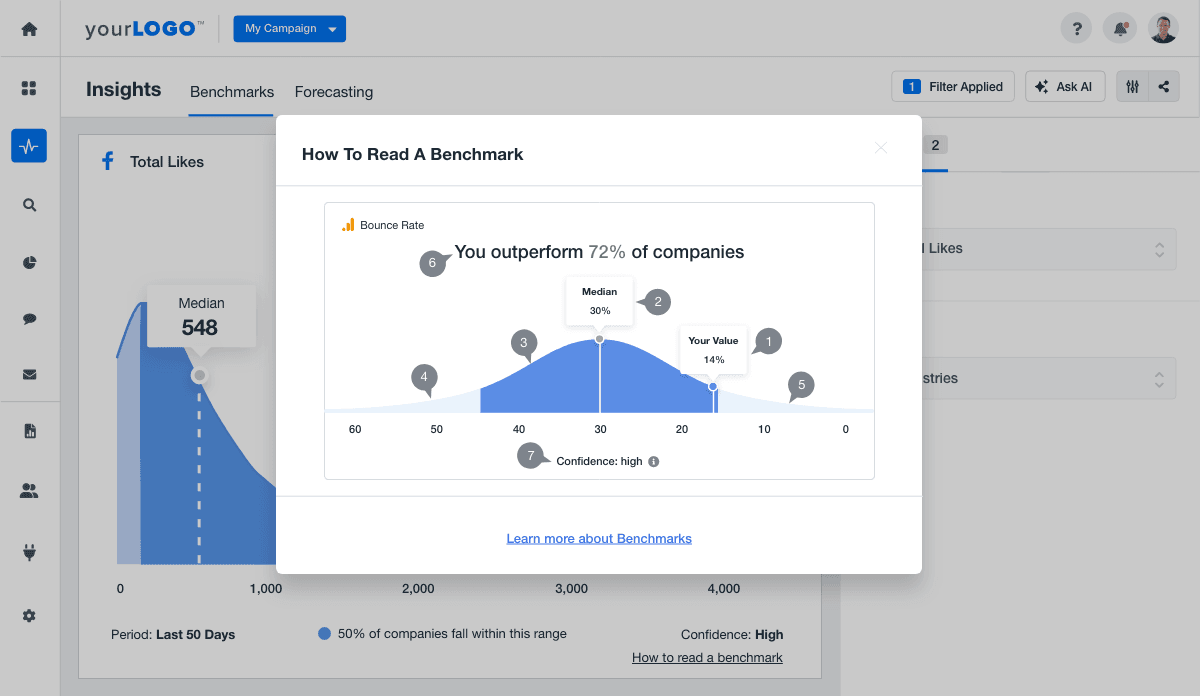
Task: Open the chat bubble sidebar icon
Action: tap(29, 319)
